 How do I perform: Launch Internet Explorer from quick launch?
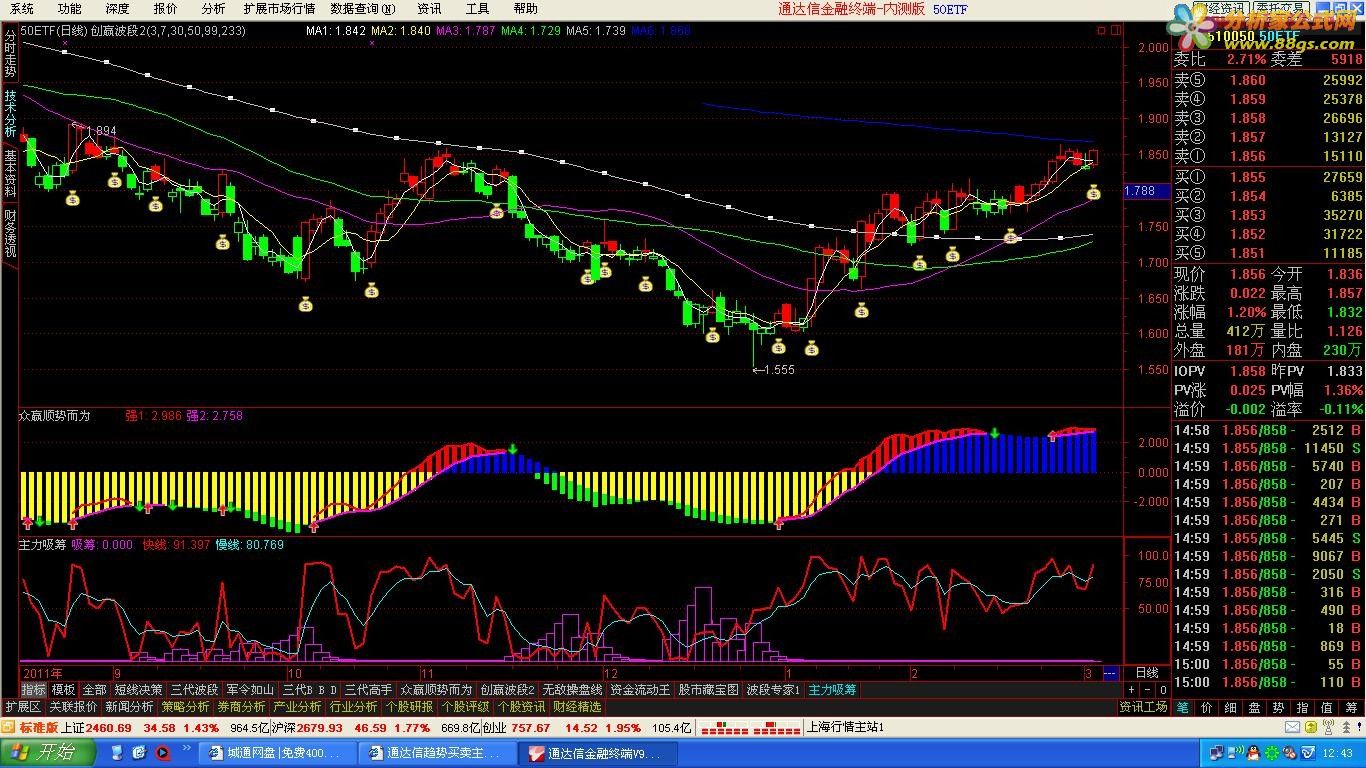(x=139, y=752)
